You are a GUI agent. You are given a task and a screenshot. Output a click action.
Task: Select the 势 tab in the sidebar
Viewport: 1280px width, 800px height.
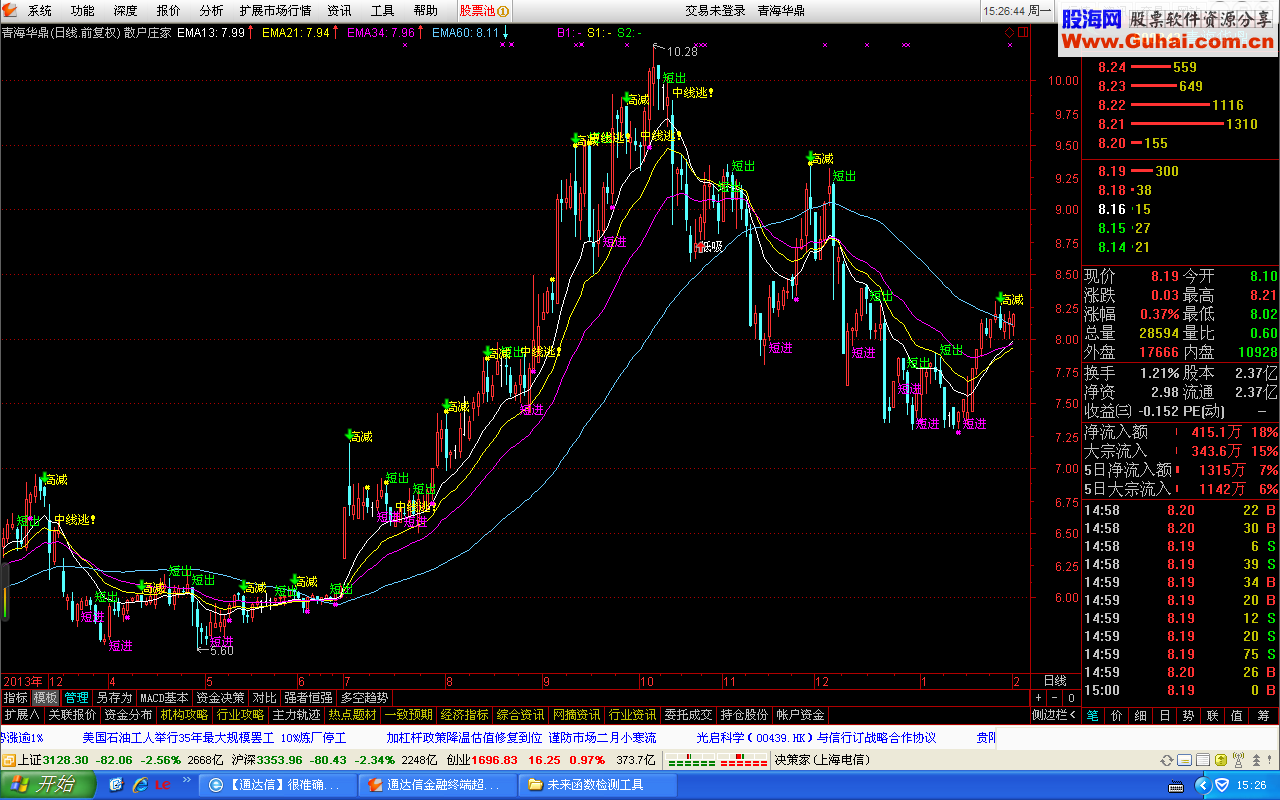1188,715
